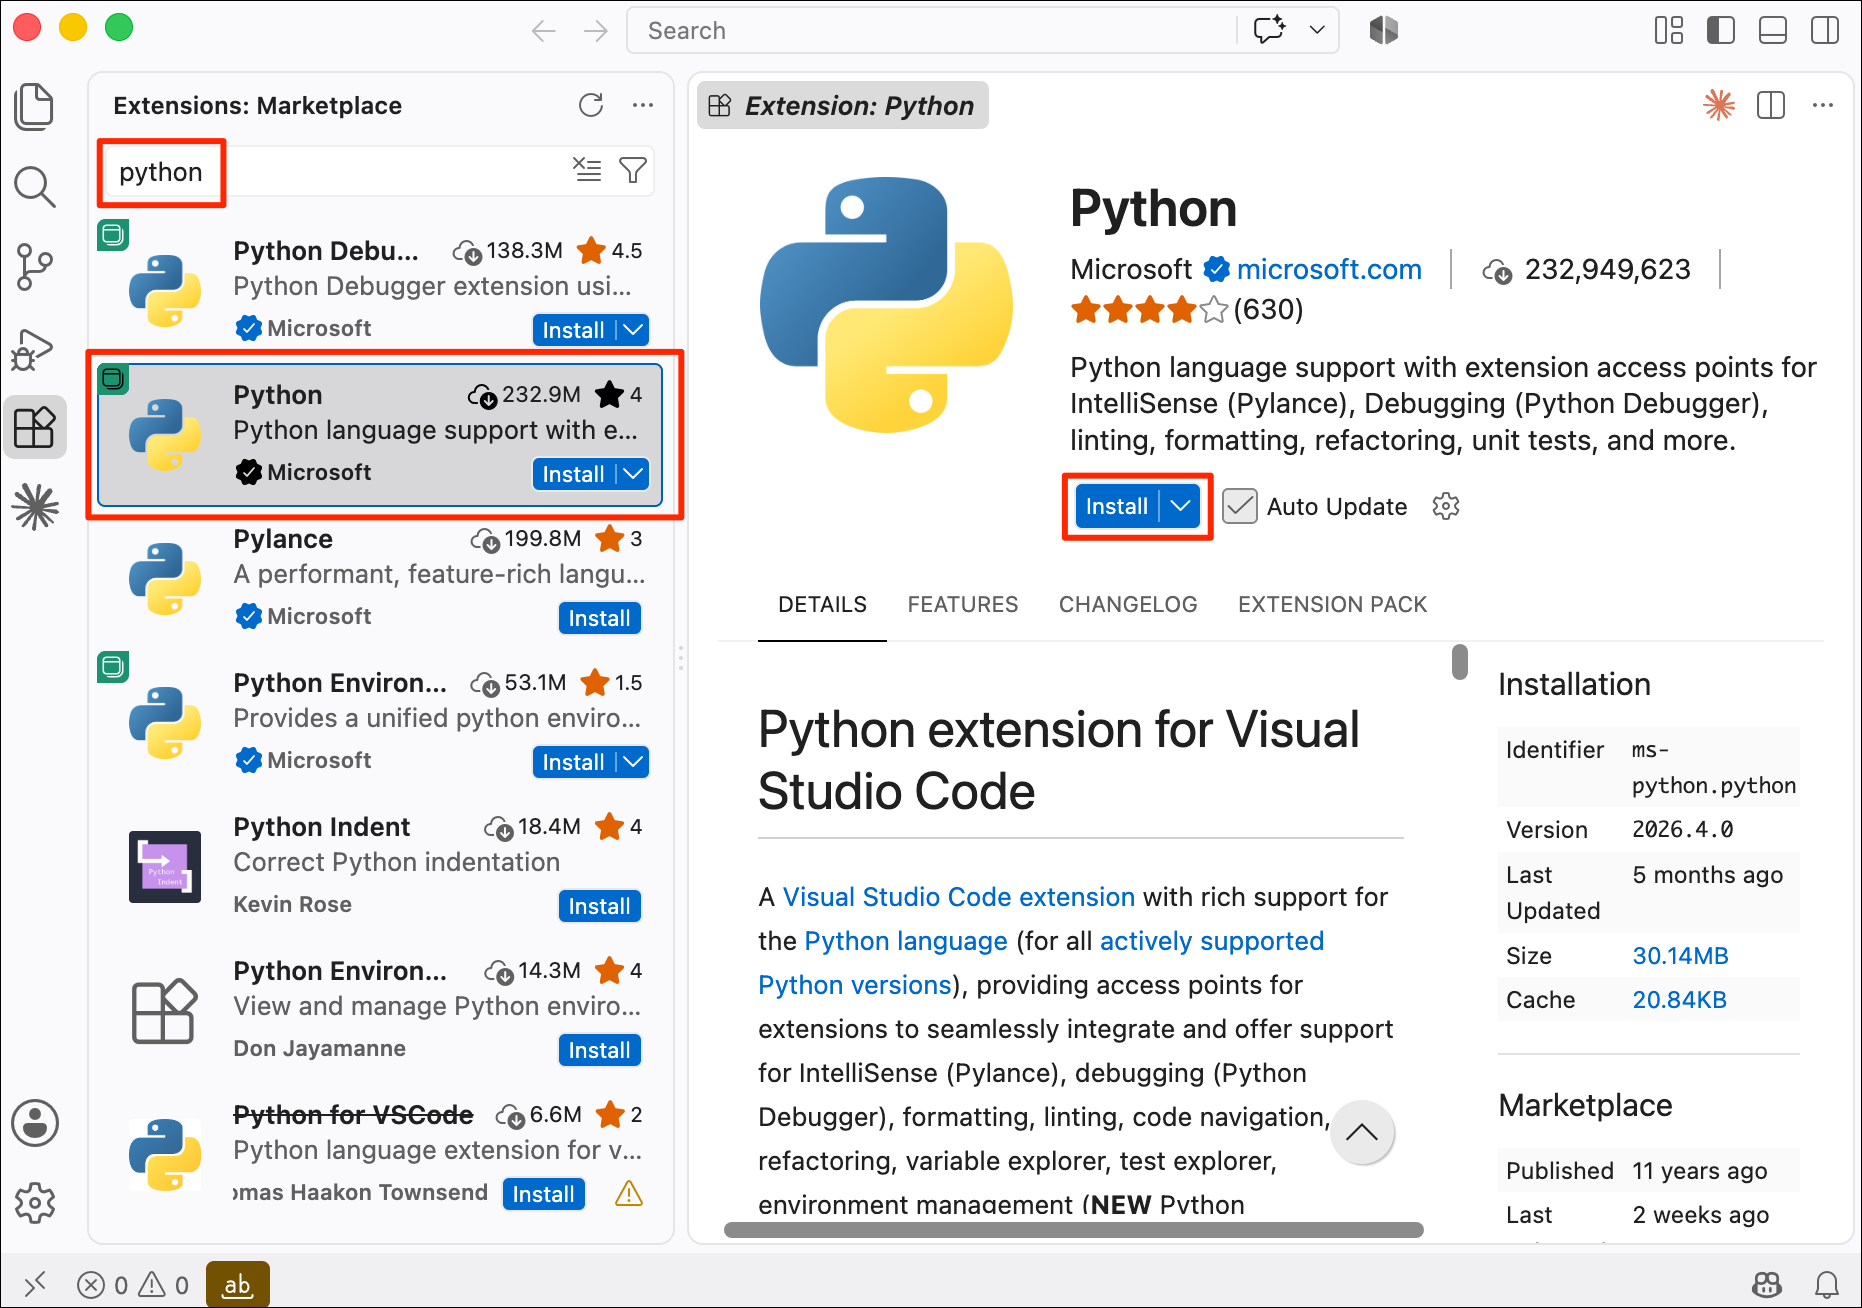Screen dimensions: 1862x1308
Task: Open Extensions view more actions menu
Action: tap(643, 105)
